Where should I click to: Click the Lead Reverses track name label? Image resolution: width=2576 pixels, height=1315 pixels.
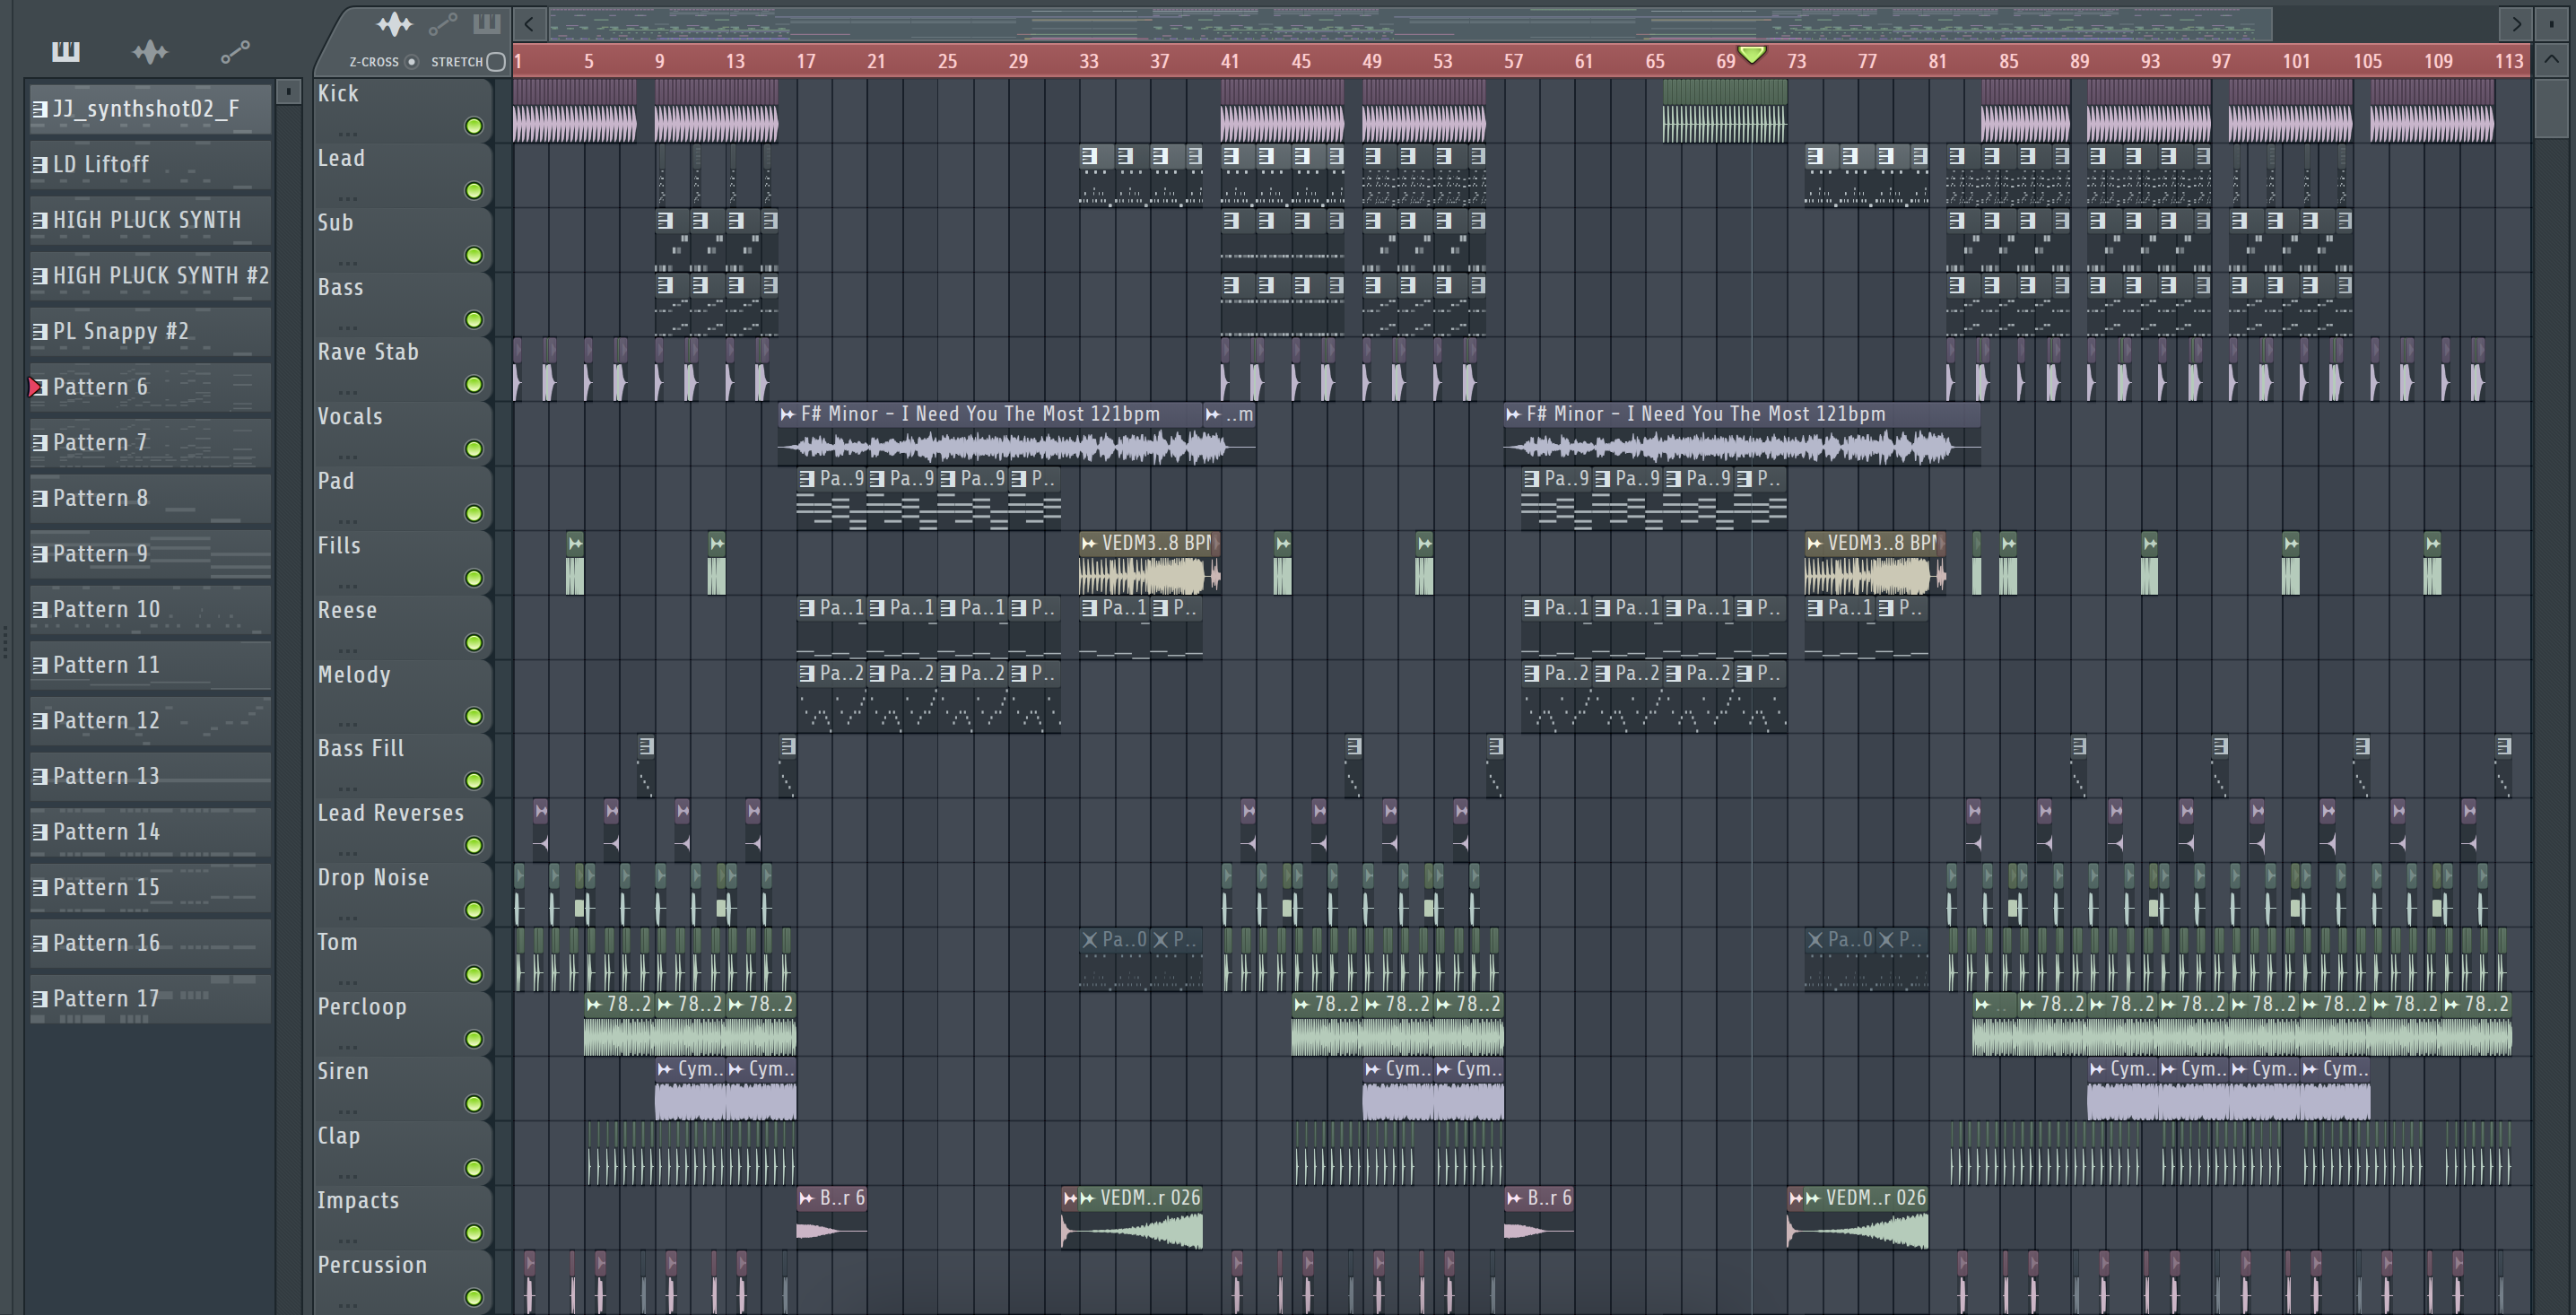pos(391,814)
